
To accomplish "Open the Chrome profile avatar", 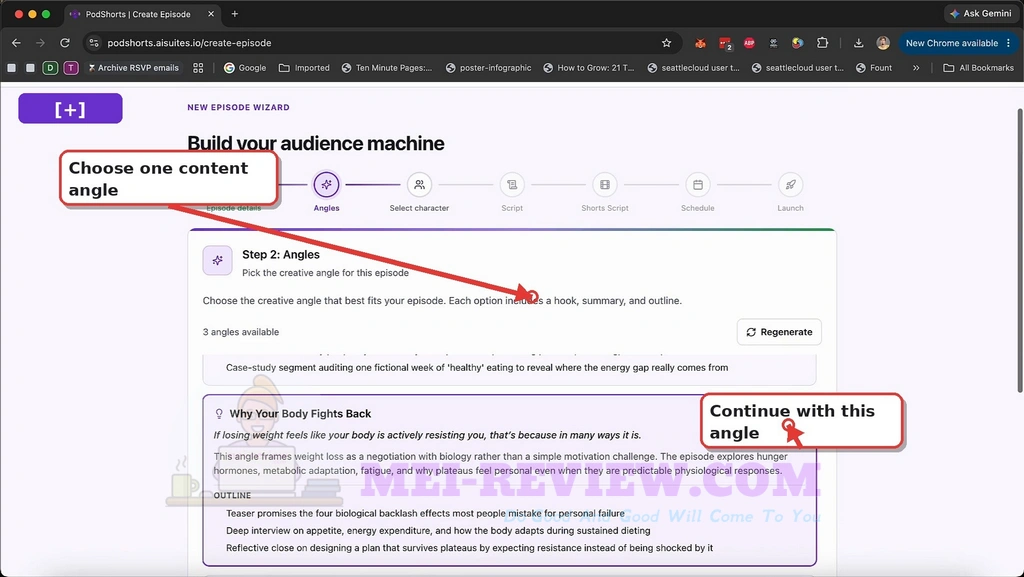I will point(883,43).
